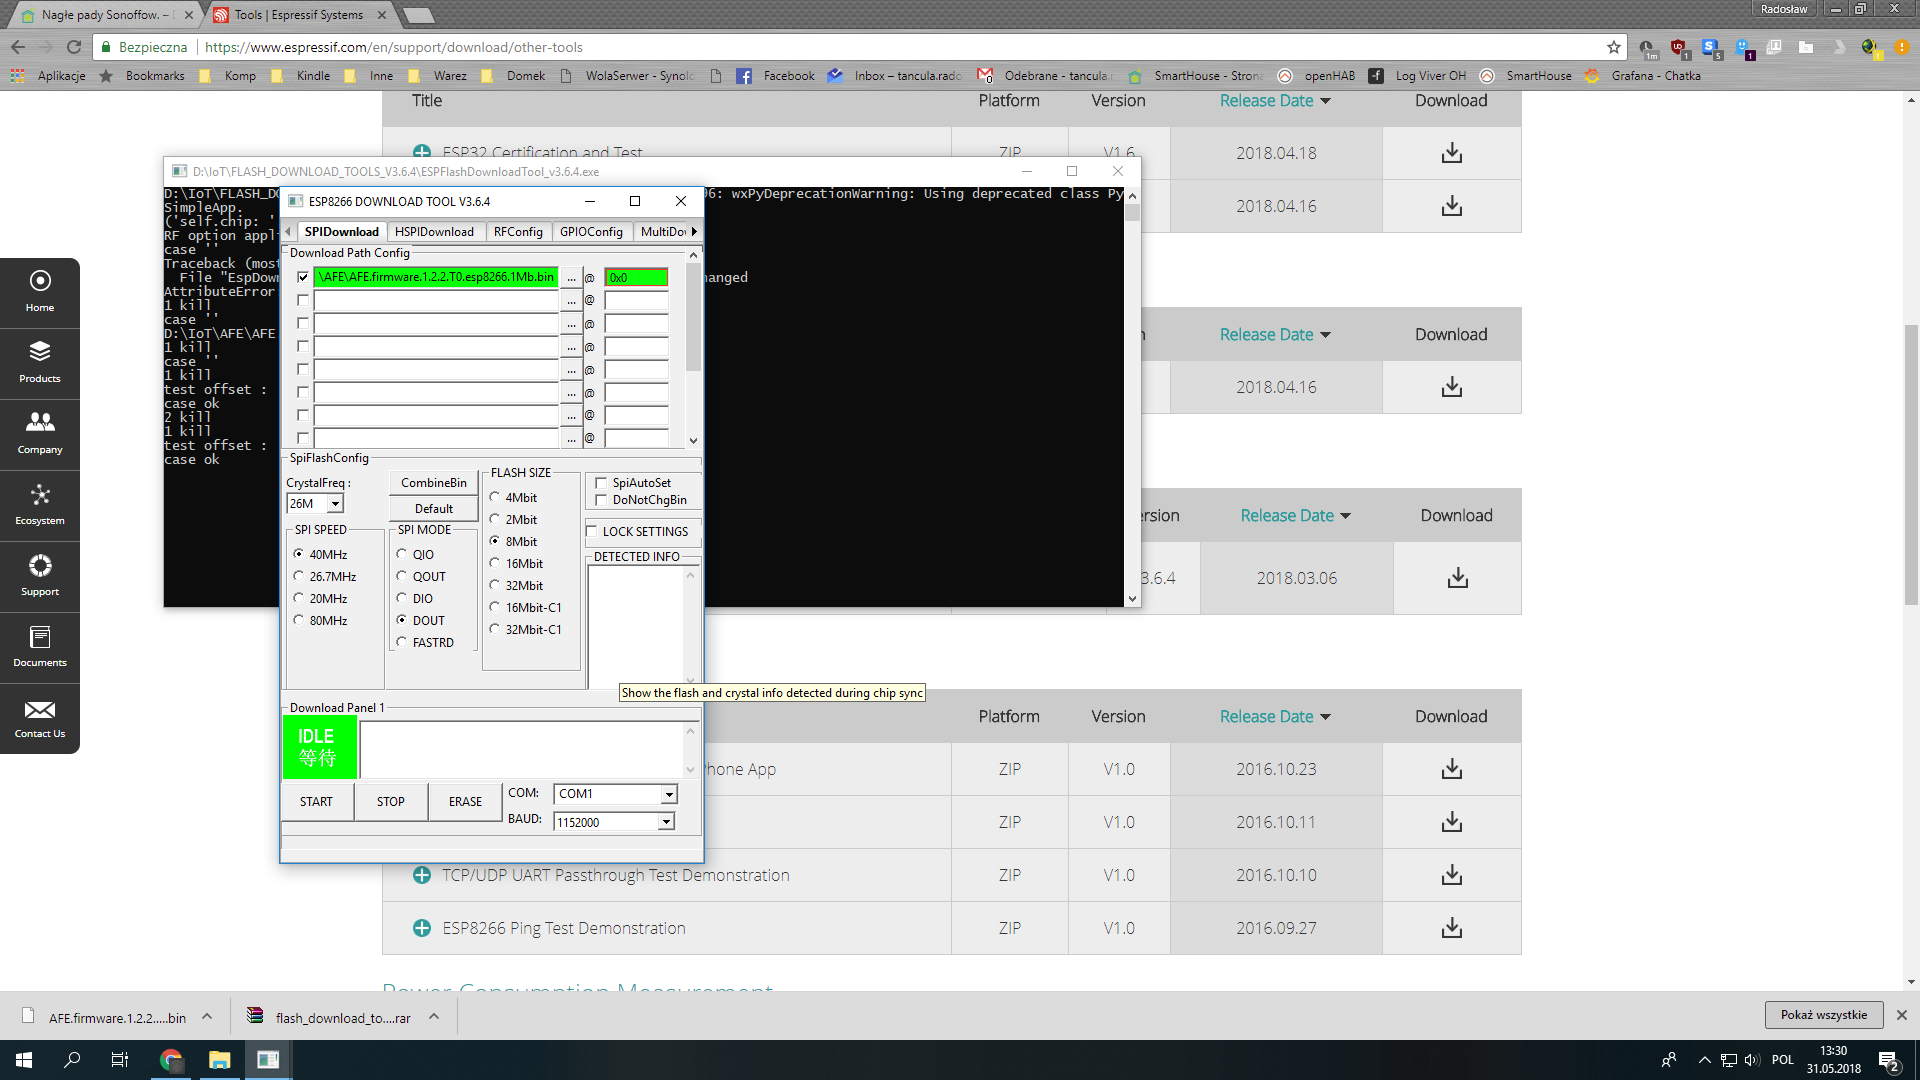Screen dimensions: 1920x1080
Task: Download the ZIP released 2016.10.23
Action: 1452,769
